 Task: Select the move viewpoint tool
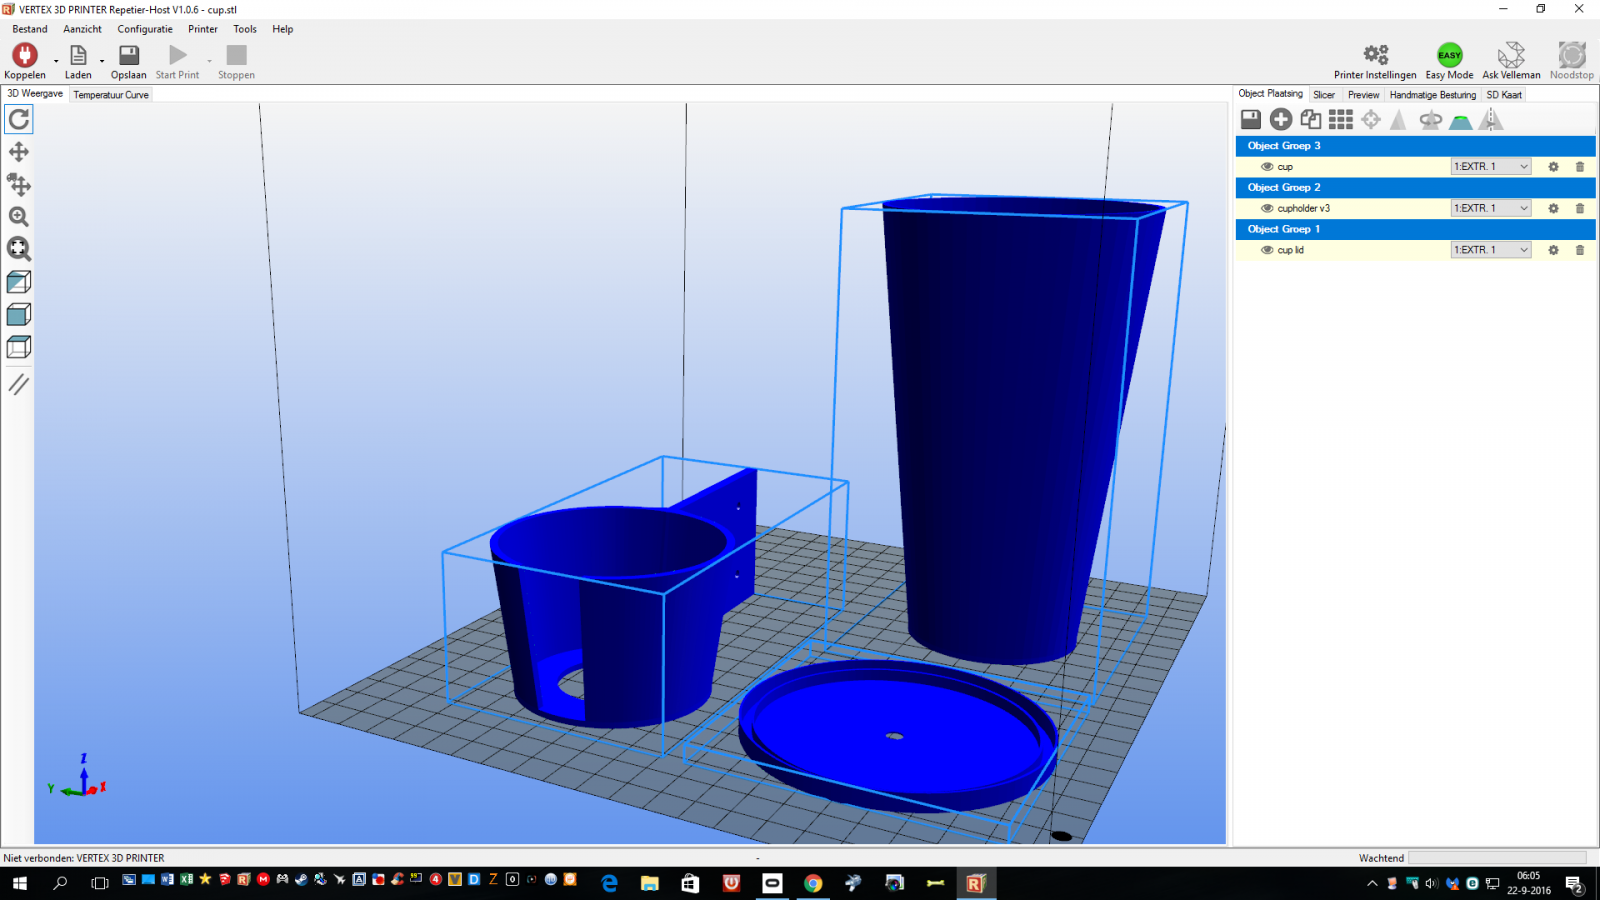pos(19,152)
